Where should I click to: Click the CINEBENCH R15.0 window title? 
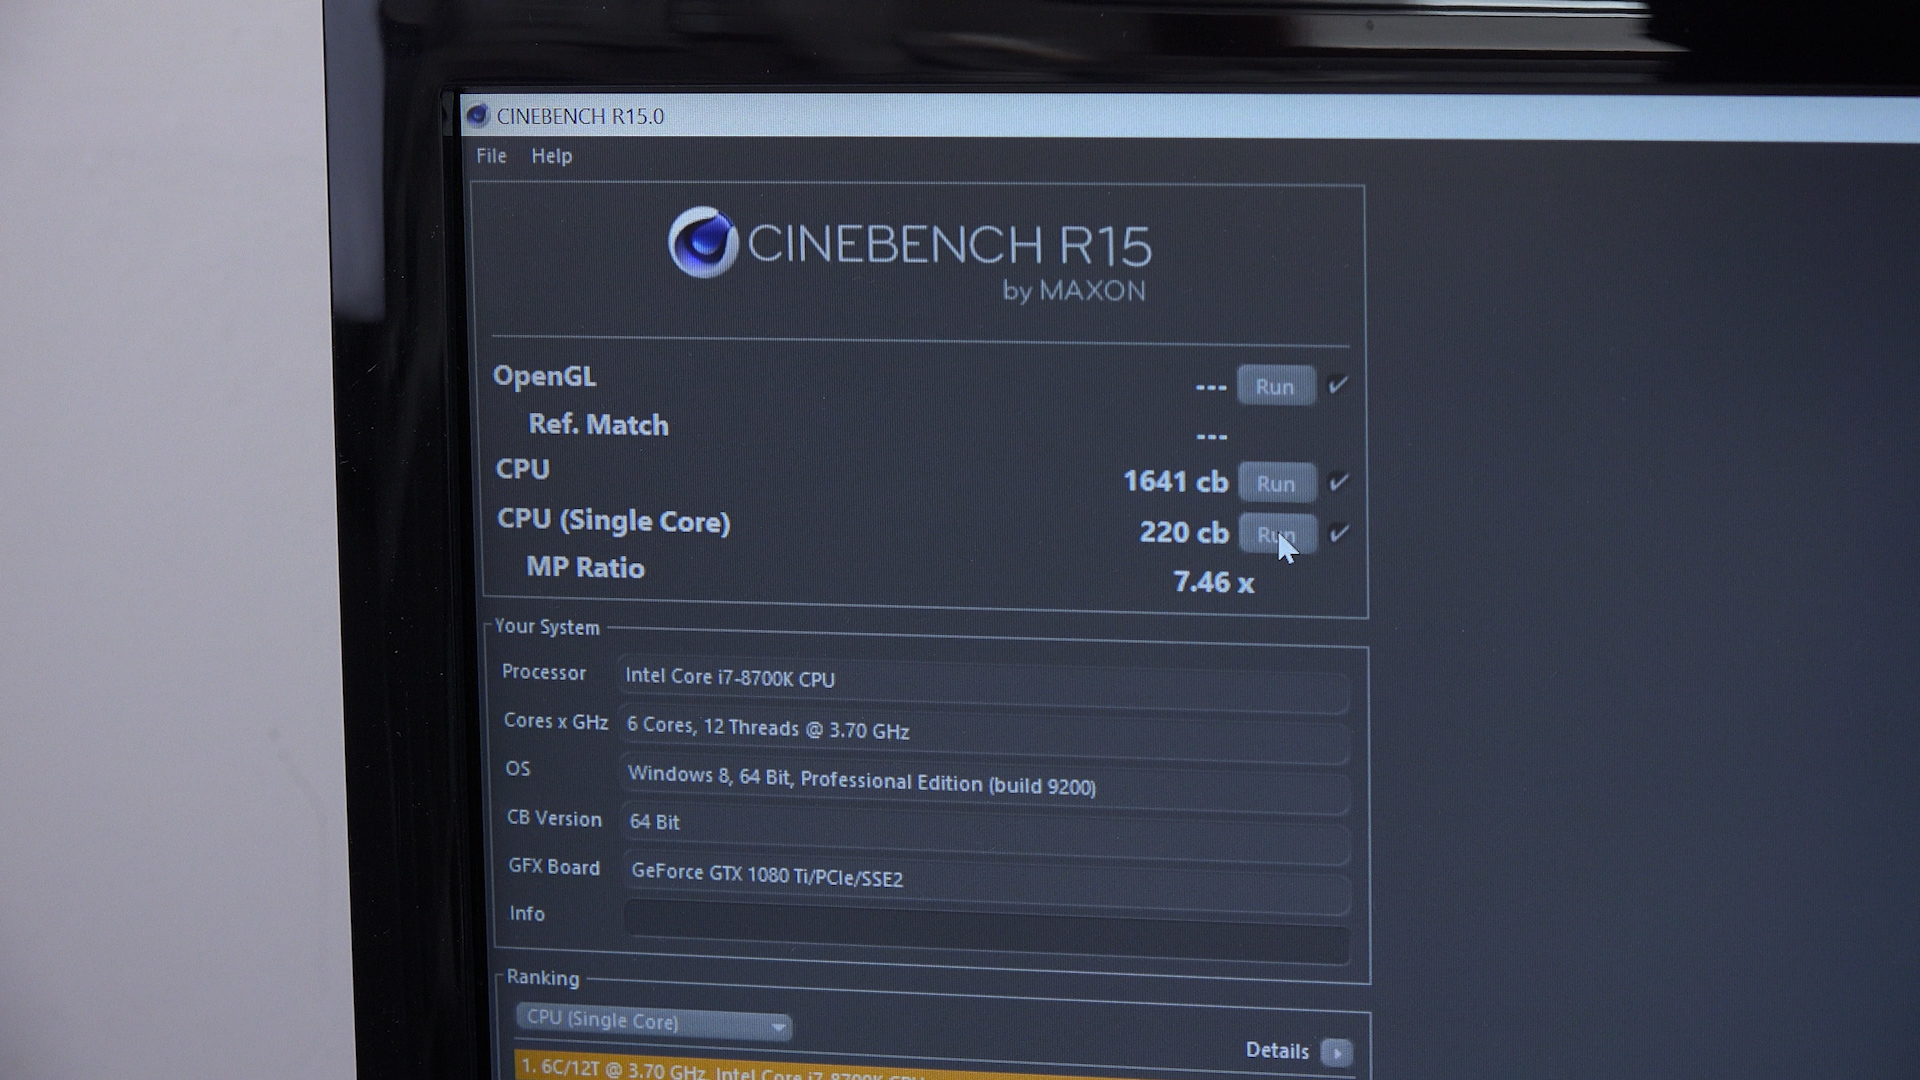click(580, 116)
